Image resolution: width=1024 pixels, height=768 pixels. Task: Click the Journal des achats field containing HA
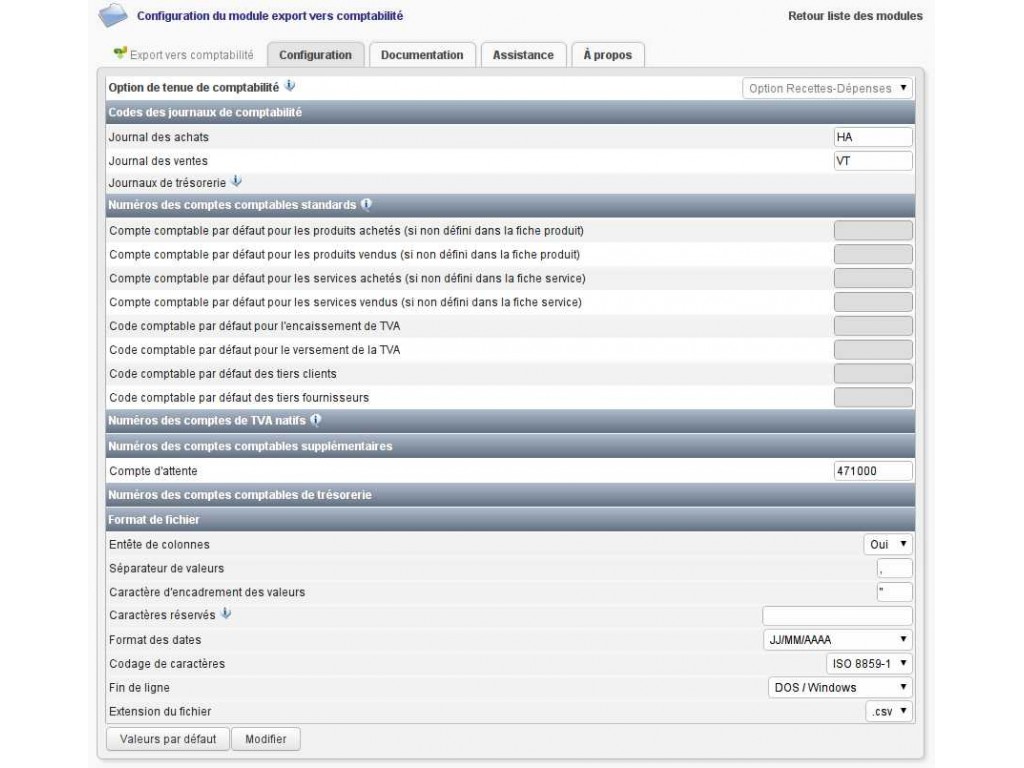(x=873, y=136)
